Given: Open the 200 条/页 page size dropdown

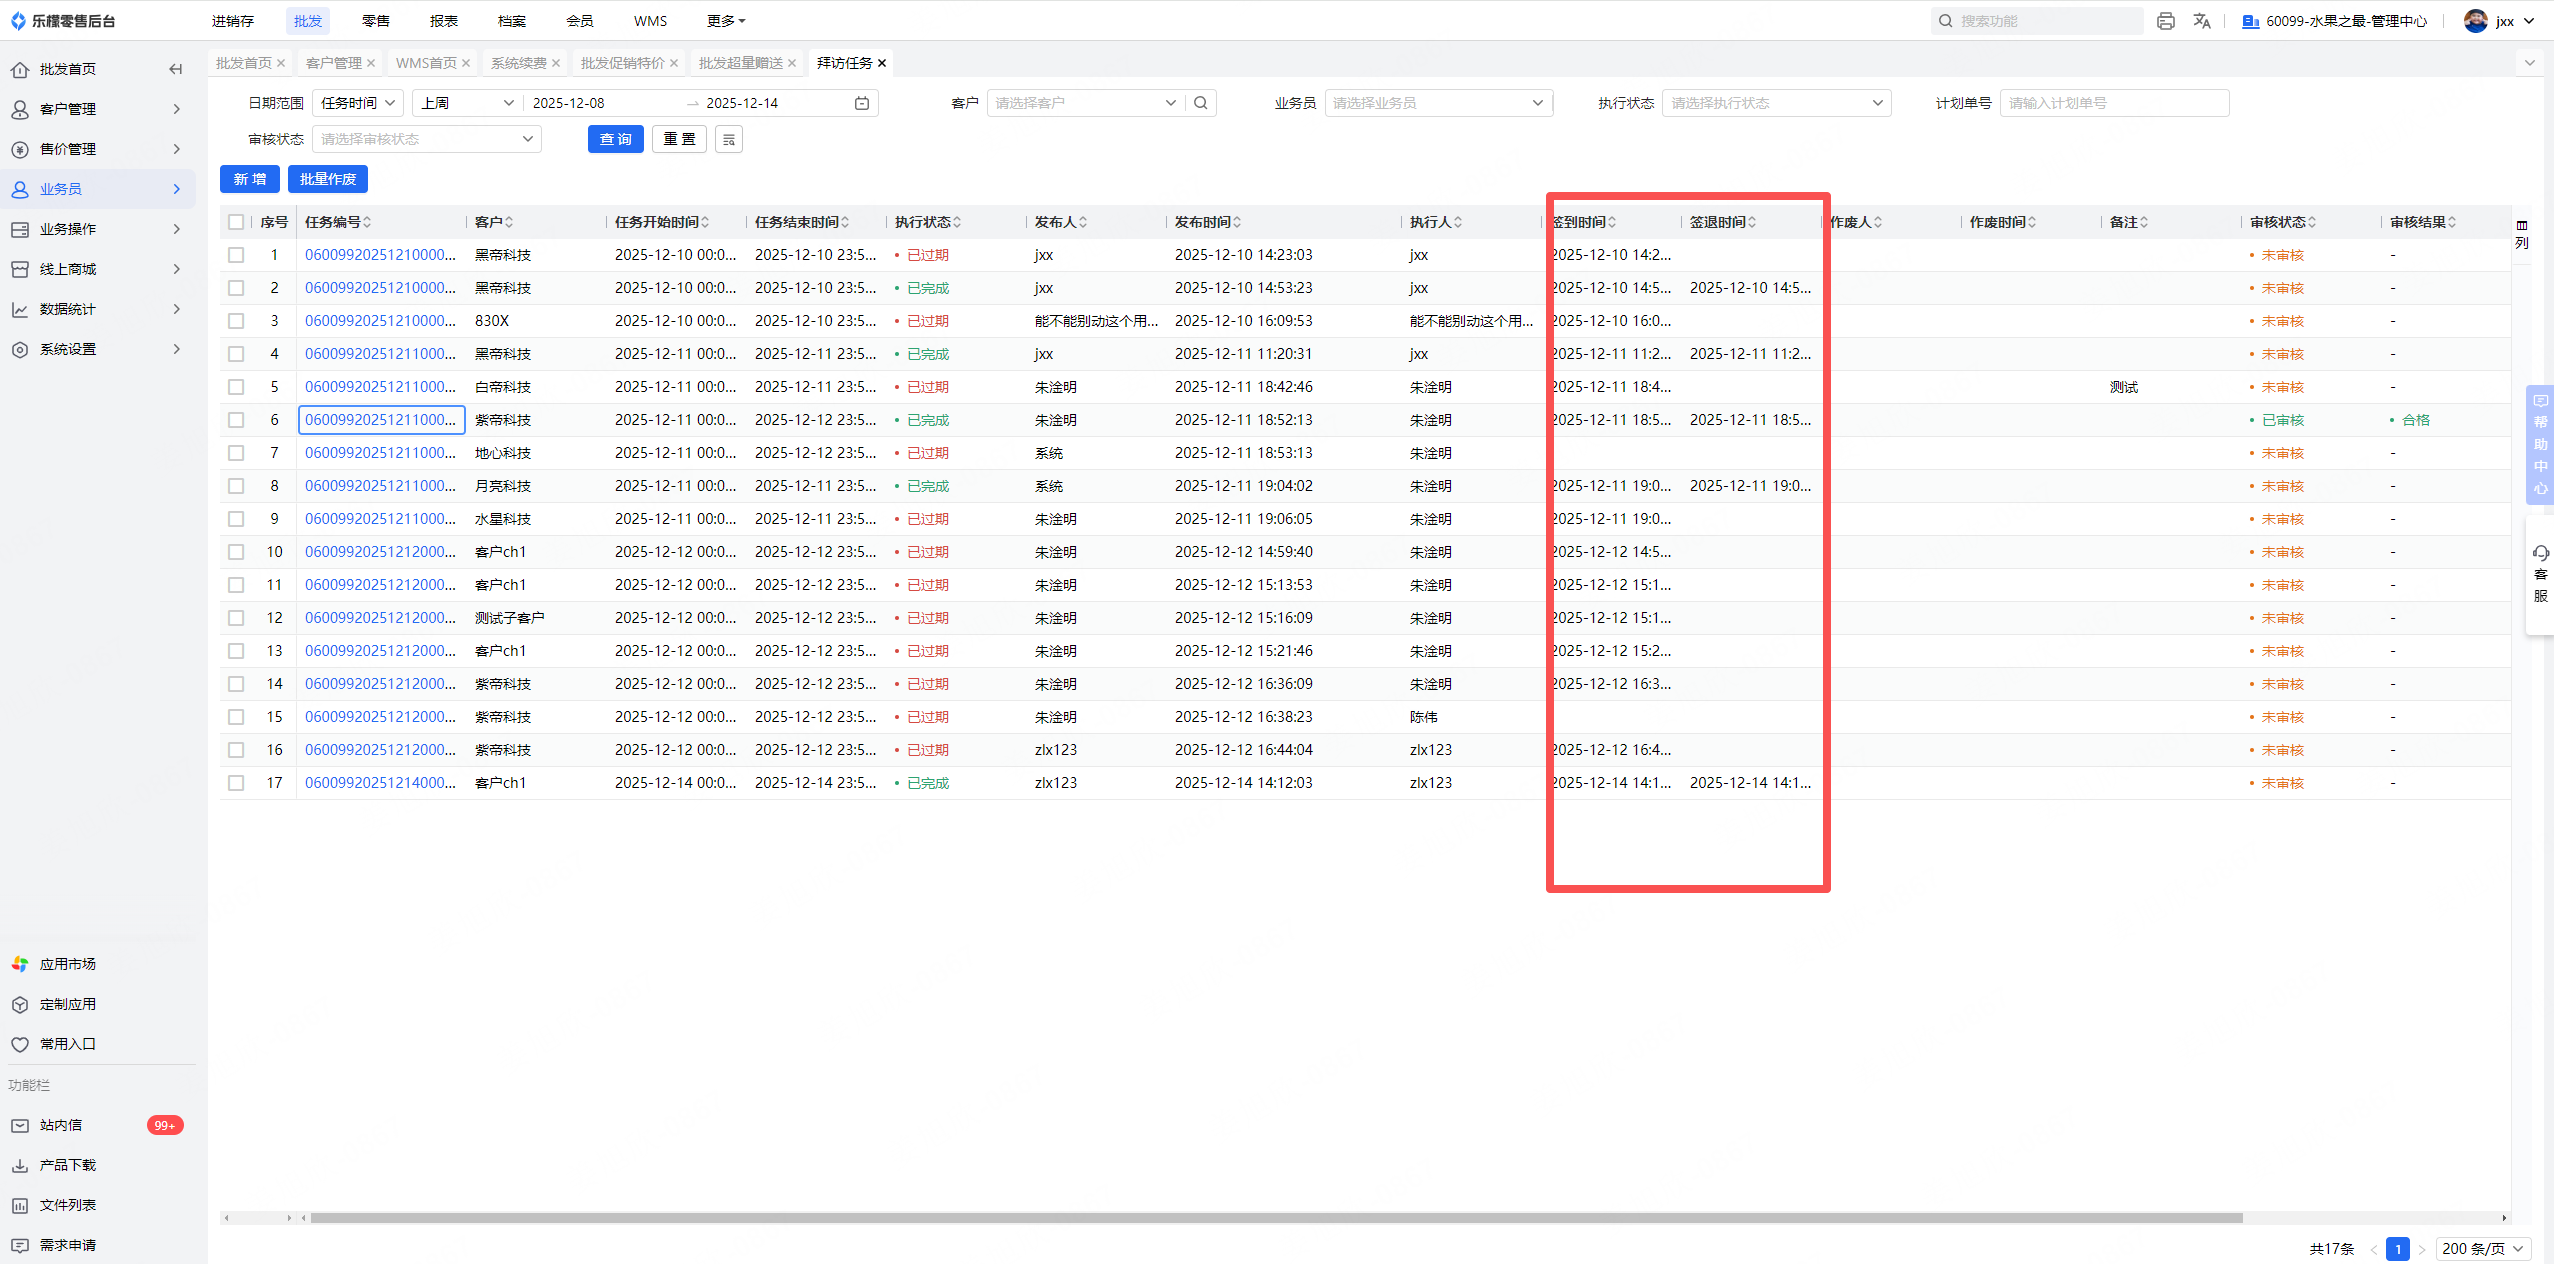Looking at the screenshot, I should [2484, 1248].
